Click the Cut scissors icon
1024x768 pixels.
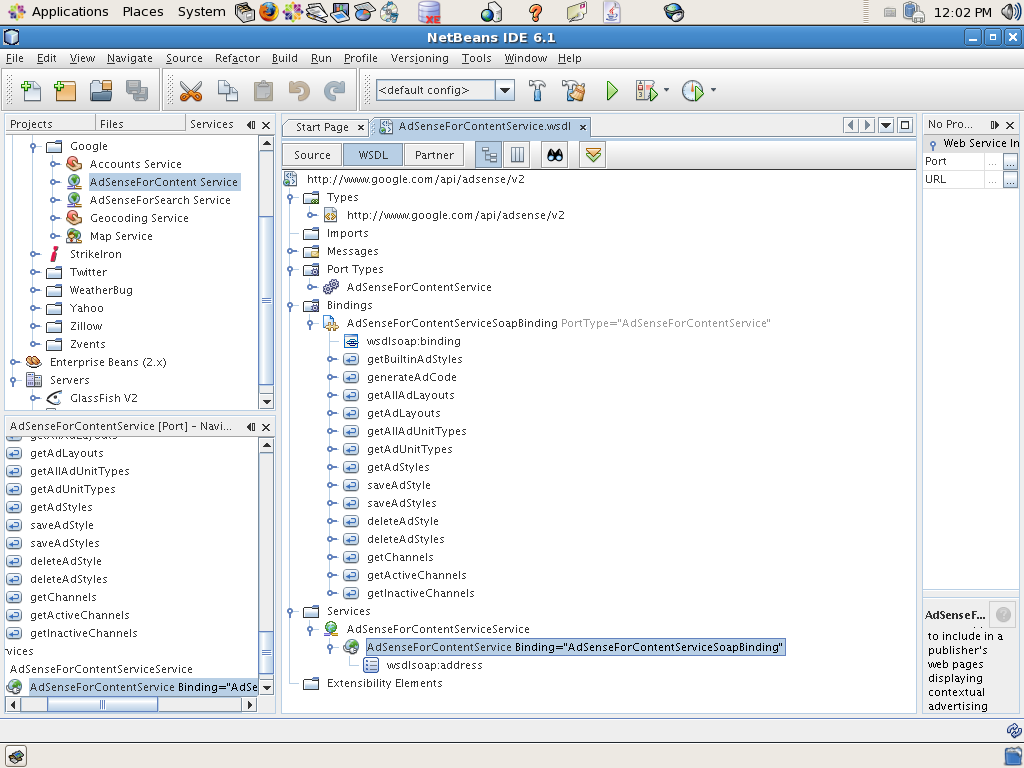[190, 91]
